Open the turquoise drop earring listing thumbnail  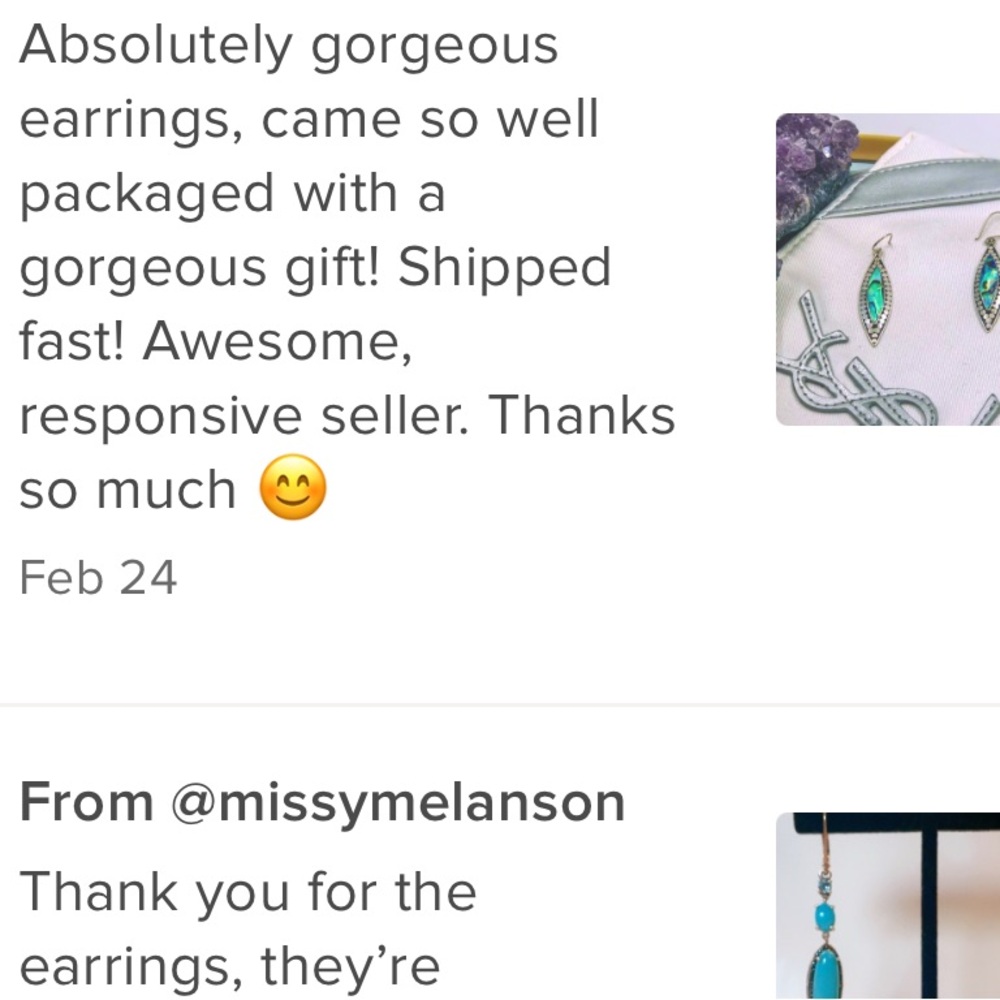tap(888, 906)
